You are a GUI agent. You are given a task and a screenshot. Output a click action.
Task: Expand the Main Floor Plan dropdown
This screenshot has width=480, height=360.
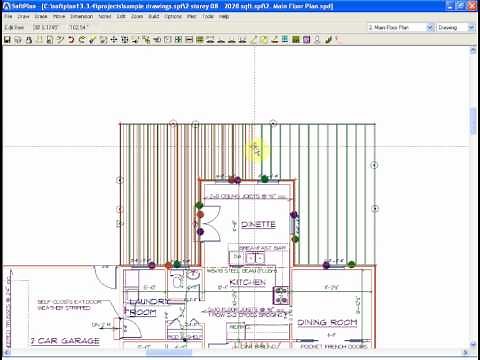(x=430, y=28)
